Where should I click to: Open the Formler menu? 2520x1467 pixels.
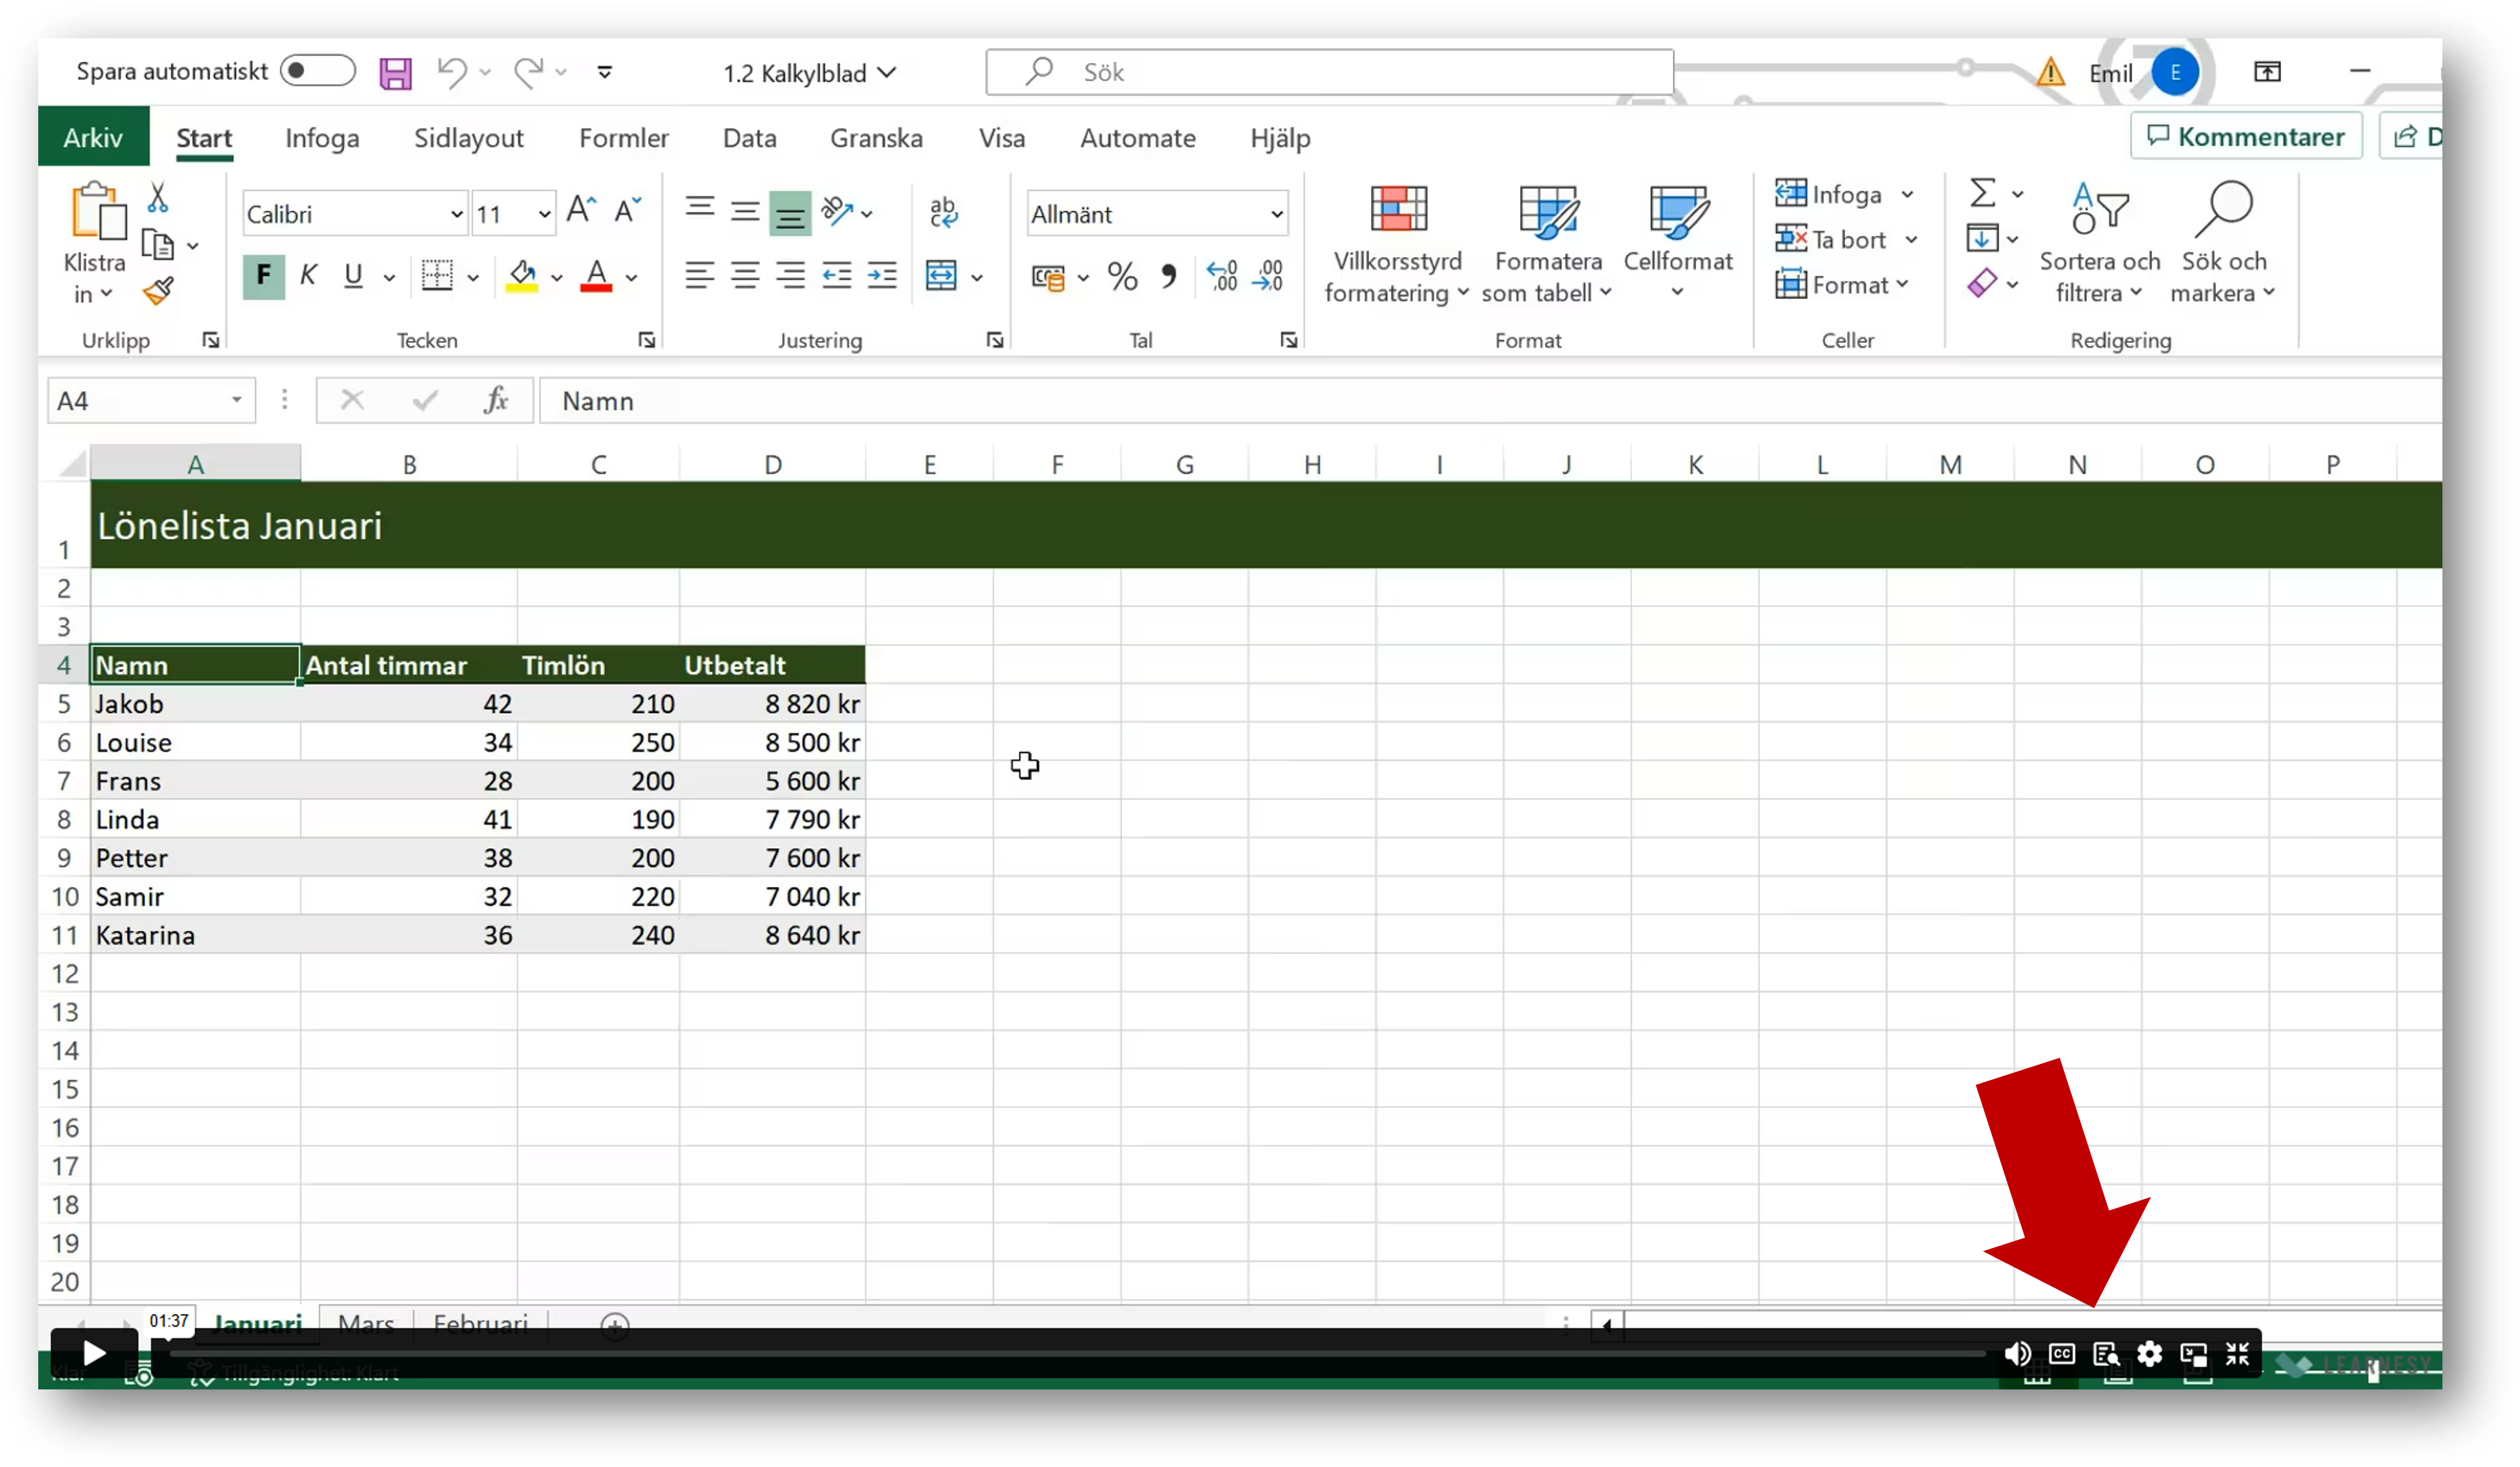pos(623,136)
